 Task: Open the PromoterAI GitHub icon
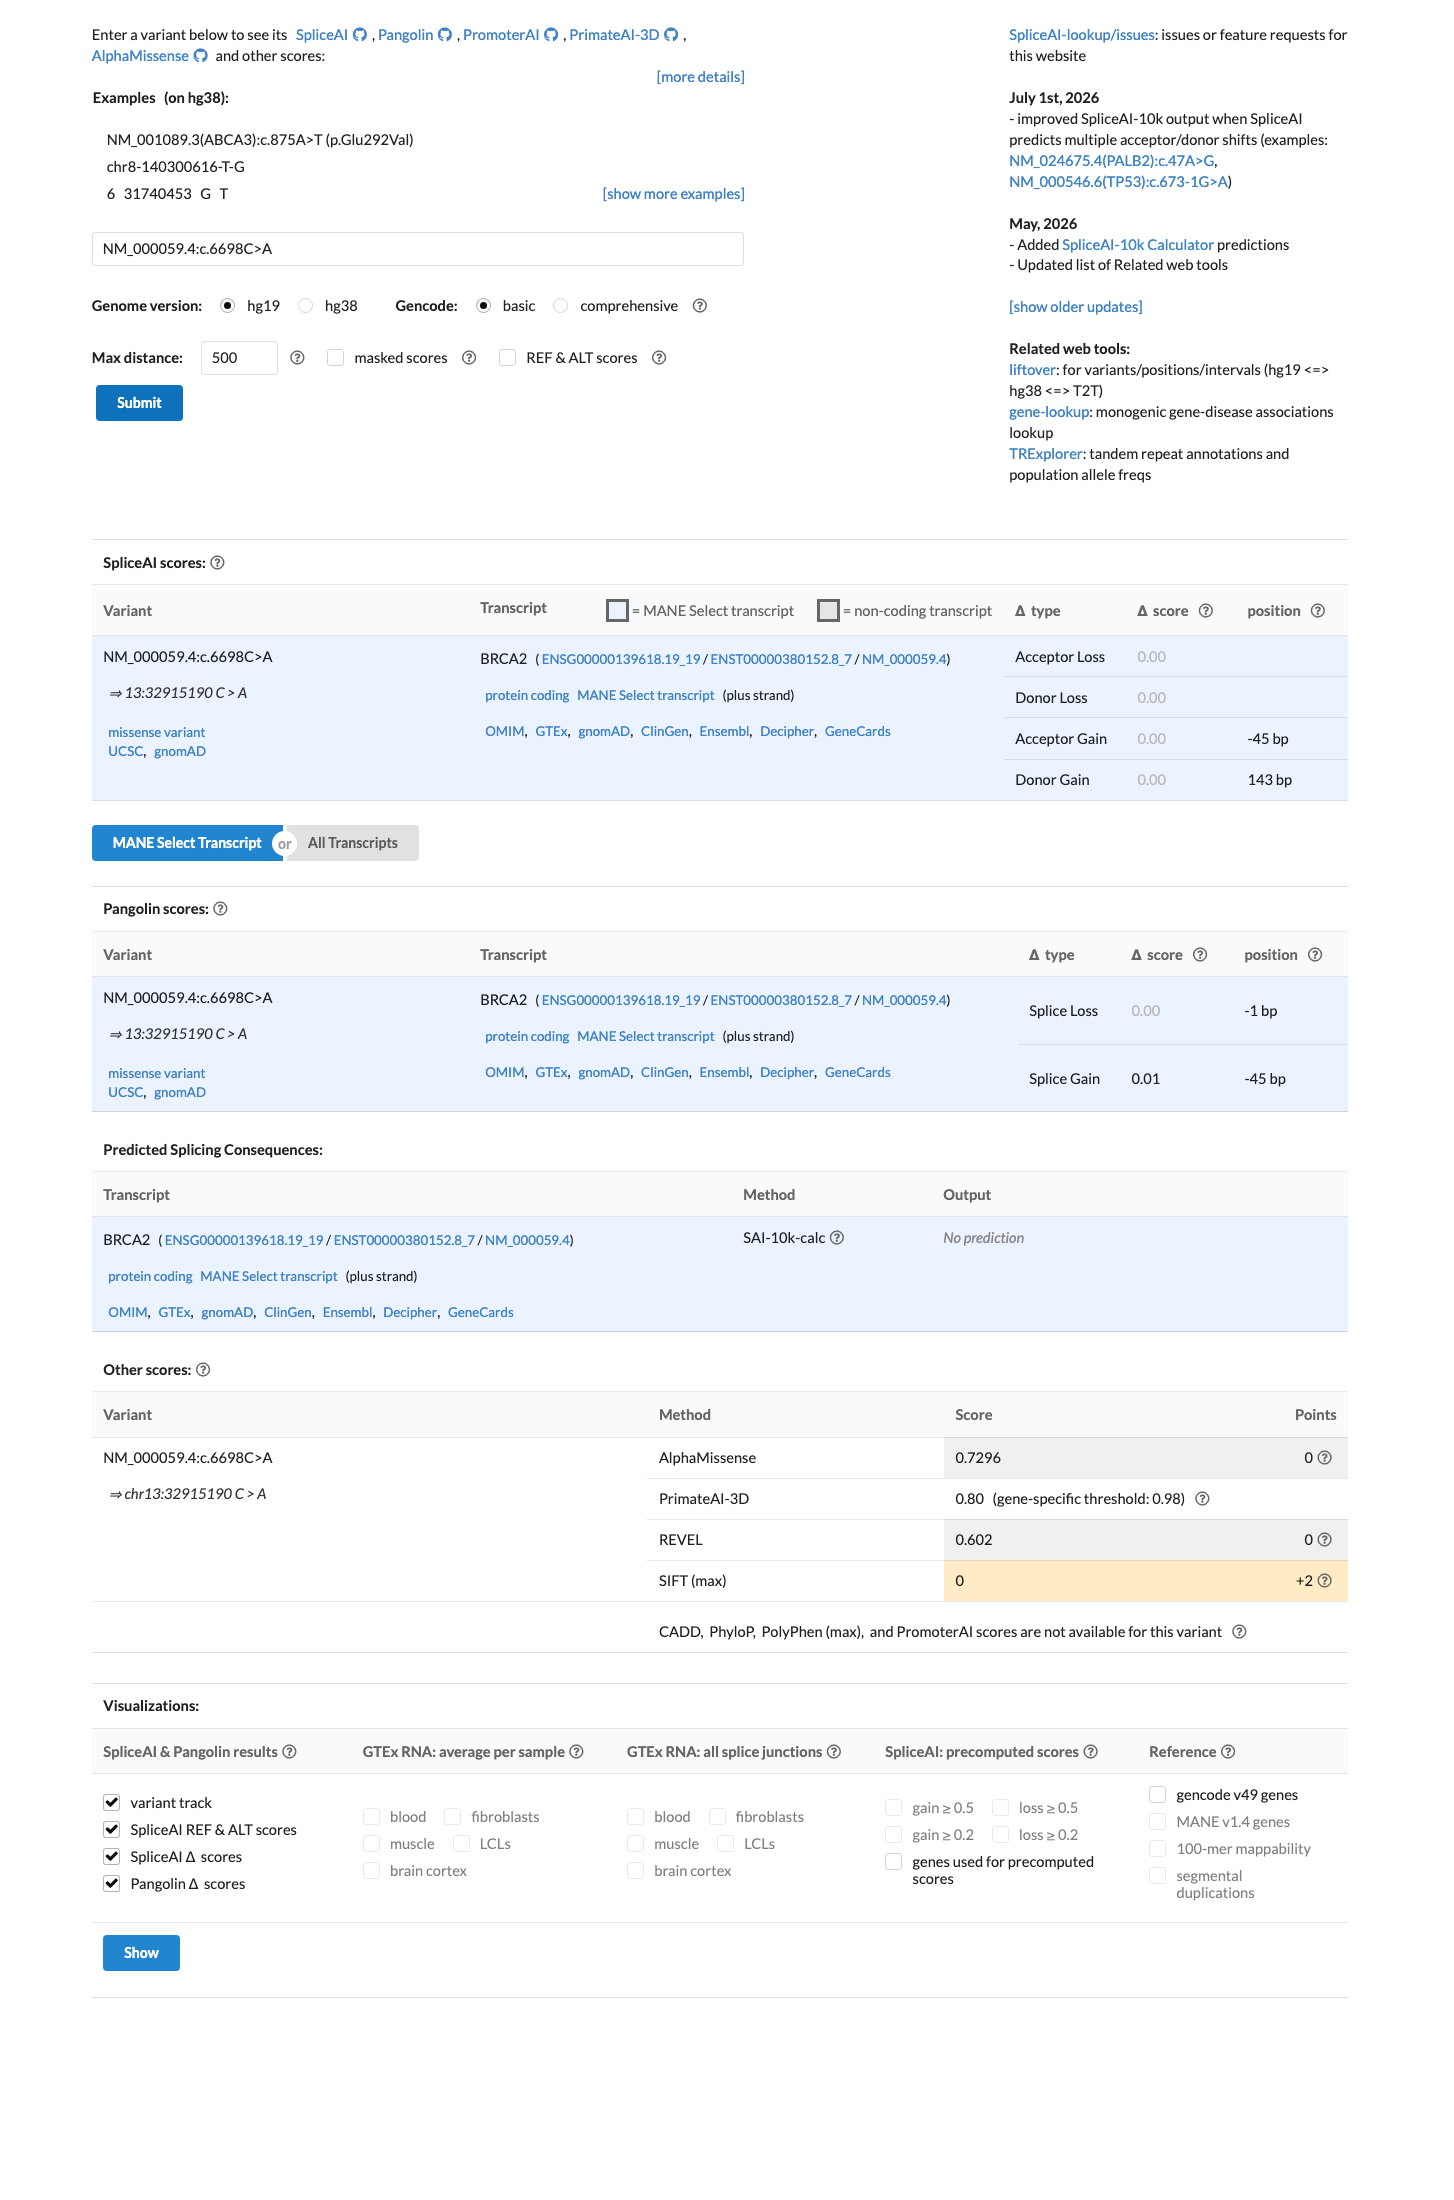551,35
